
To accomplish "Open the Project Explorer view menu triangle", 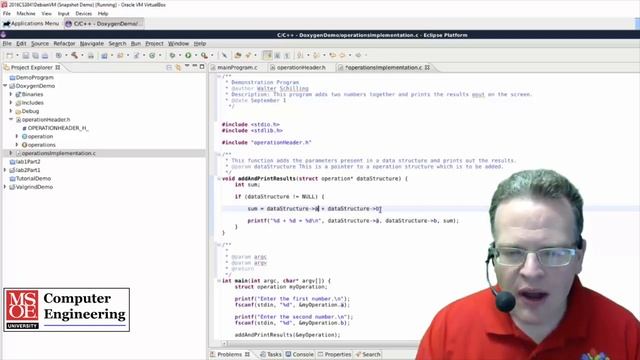I will click(x=187, y=66).
